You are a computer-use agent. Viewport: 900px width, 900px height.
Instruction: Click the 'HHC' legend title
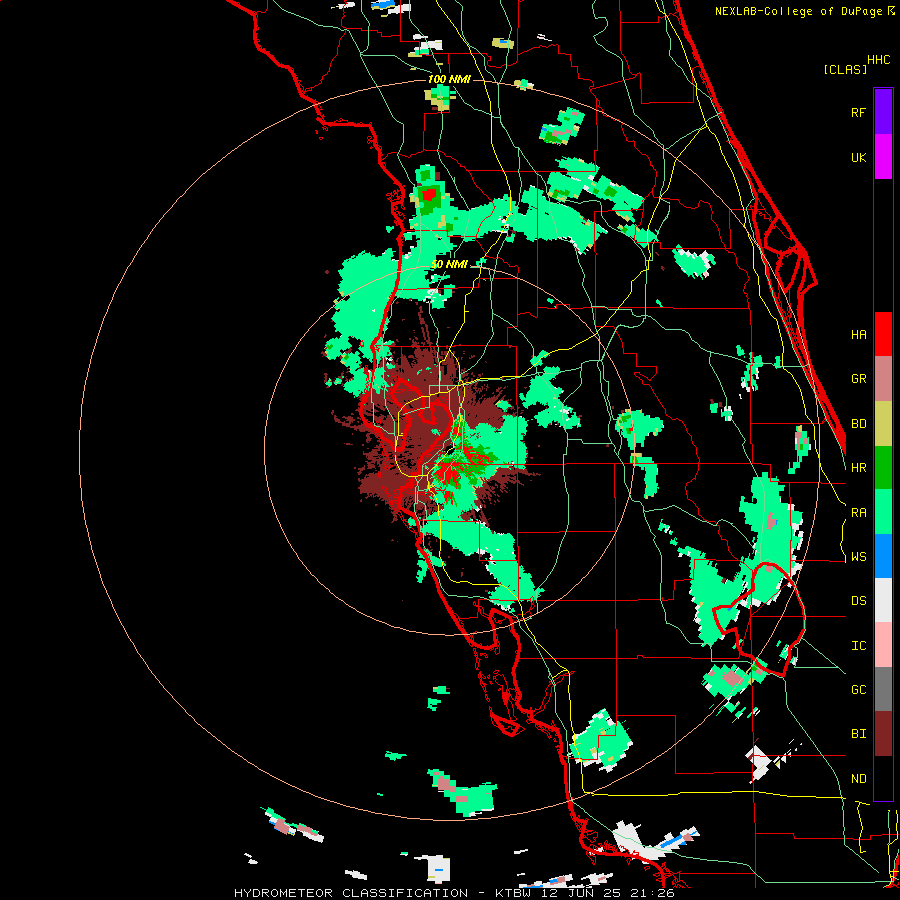tap(879, 60)
